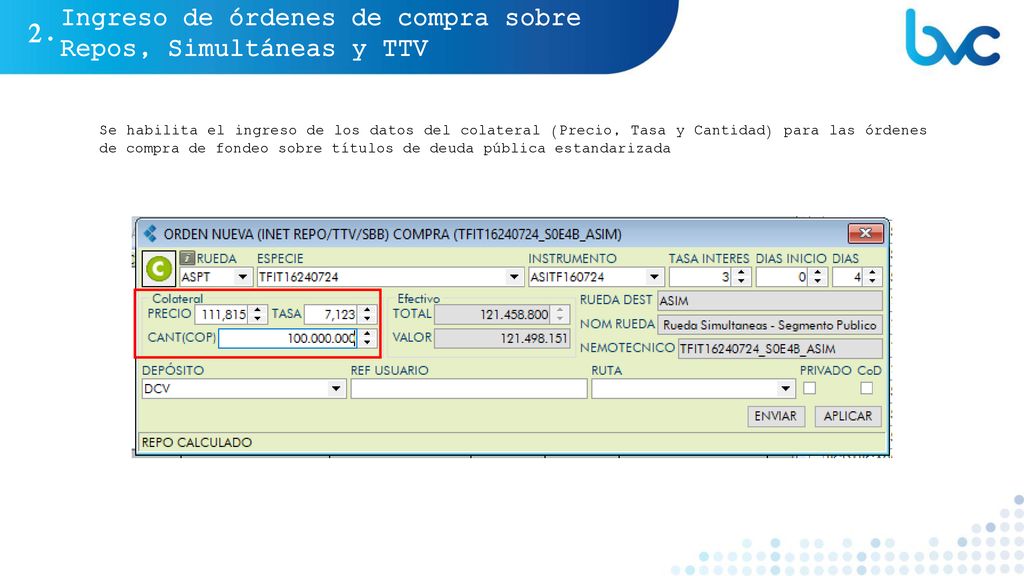
Task: Click the DIAS field showing 4
Action: 849,277
